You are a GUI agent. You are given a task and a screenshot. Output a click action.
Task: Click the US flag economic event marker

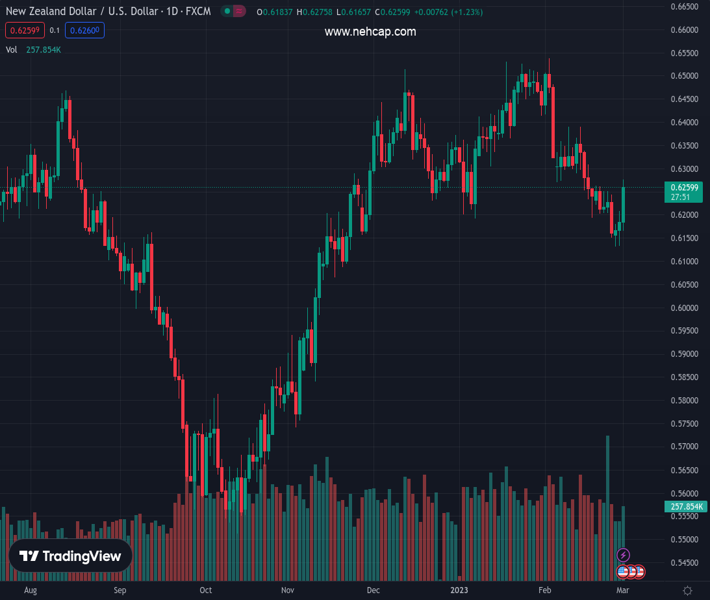tap(623, 571)
